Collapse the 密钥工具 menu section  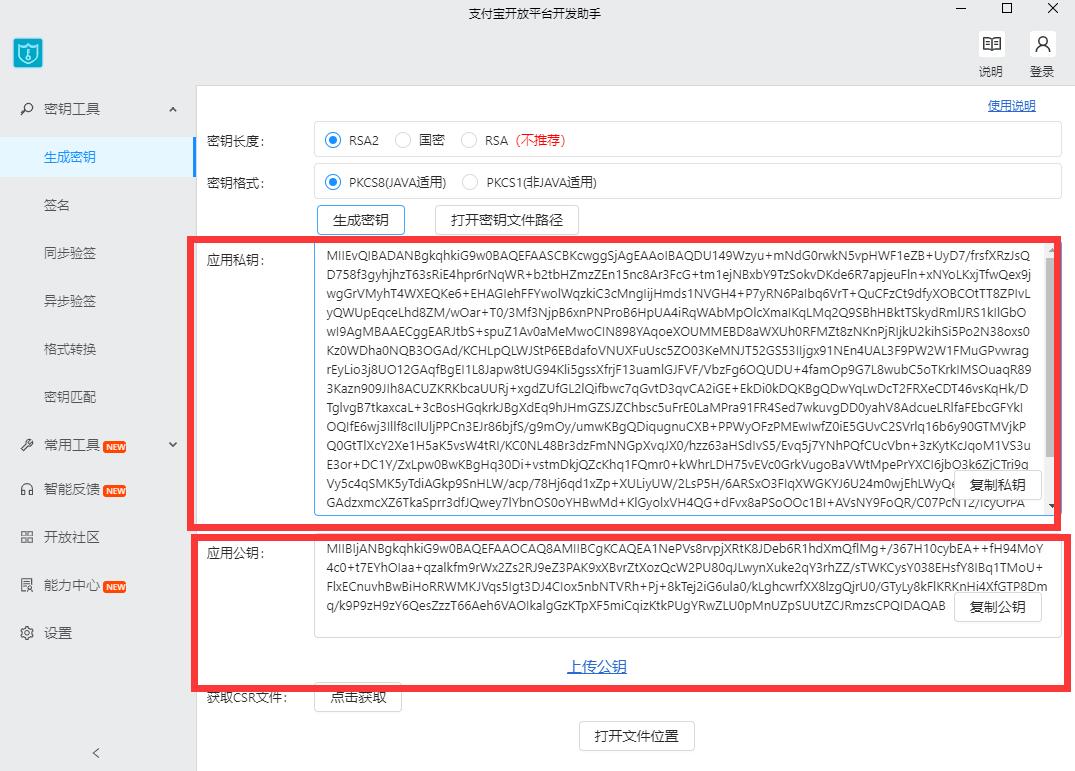tap(173, 110)
